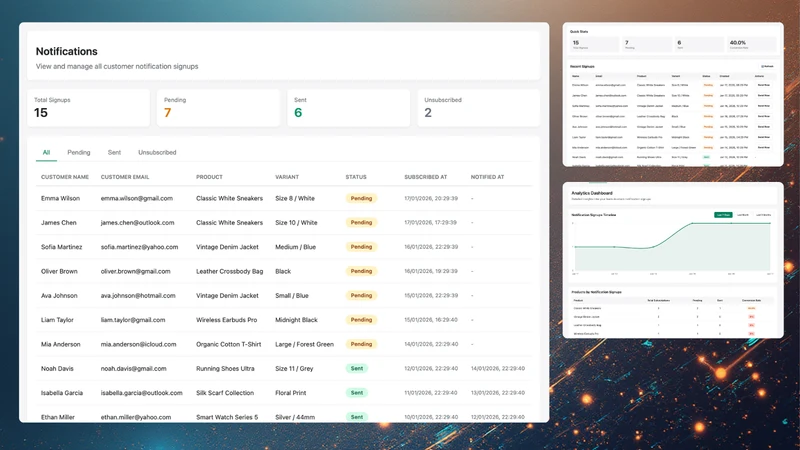This screenshot has height=450, width=800.
Task: Click the Midnight Black variant cell
Action: tap(296, 320)
